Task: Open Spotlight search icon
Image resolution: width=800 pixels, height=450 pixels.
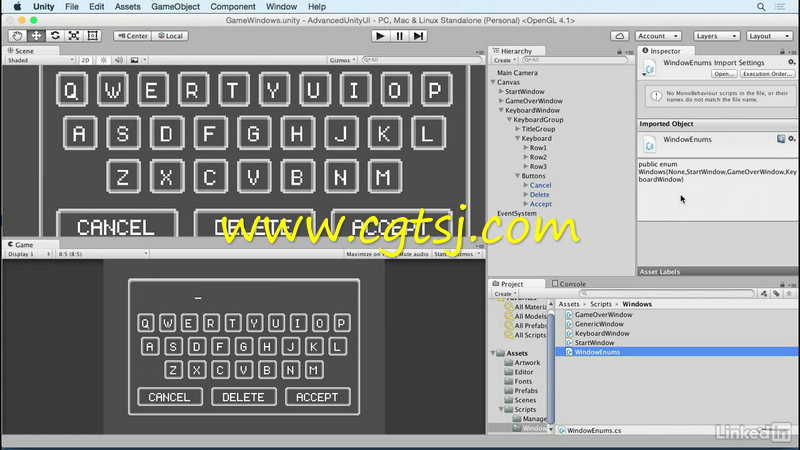Action: point(761,7)
